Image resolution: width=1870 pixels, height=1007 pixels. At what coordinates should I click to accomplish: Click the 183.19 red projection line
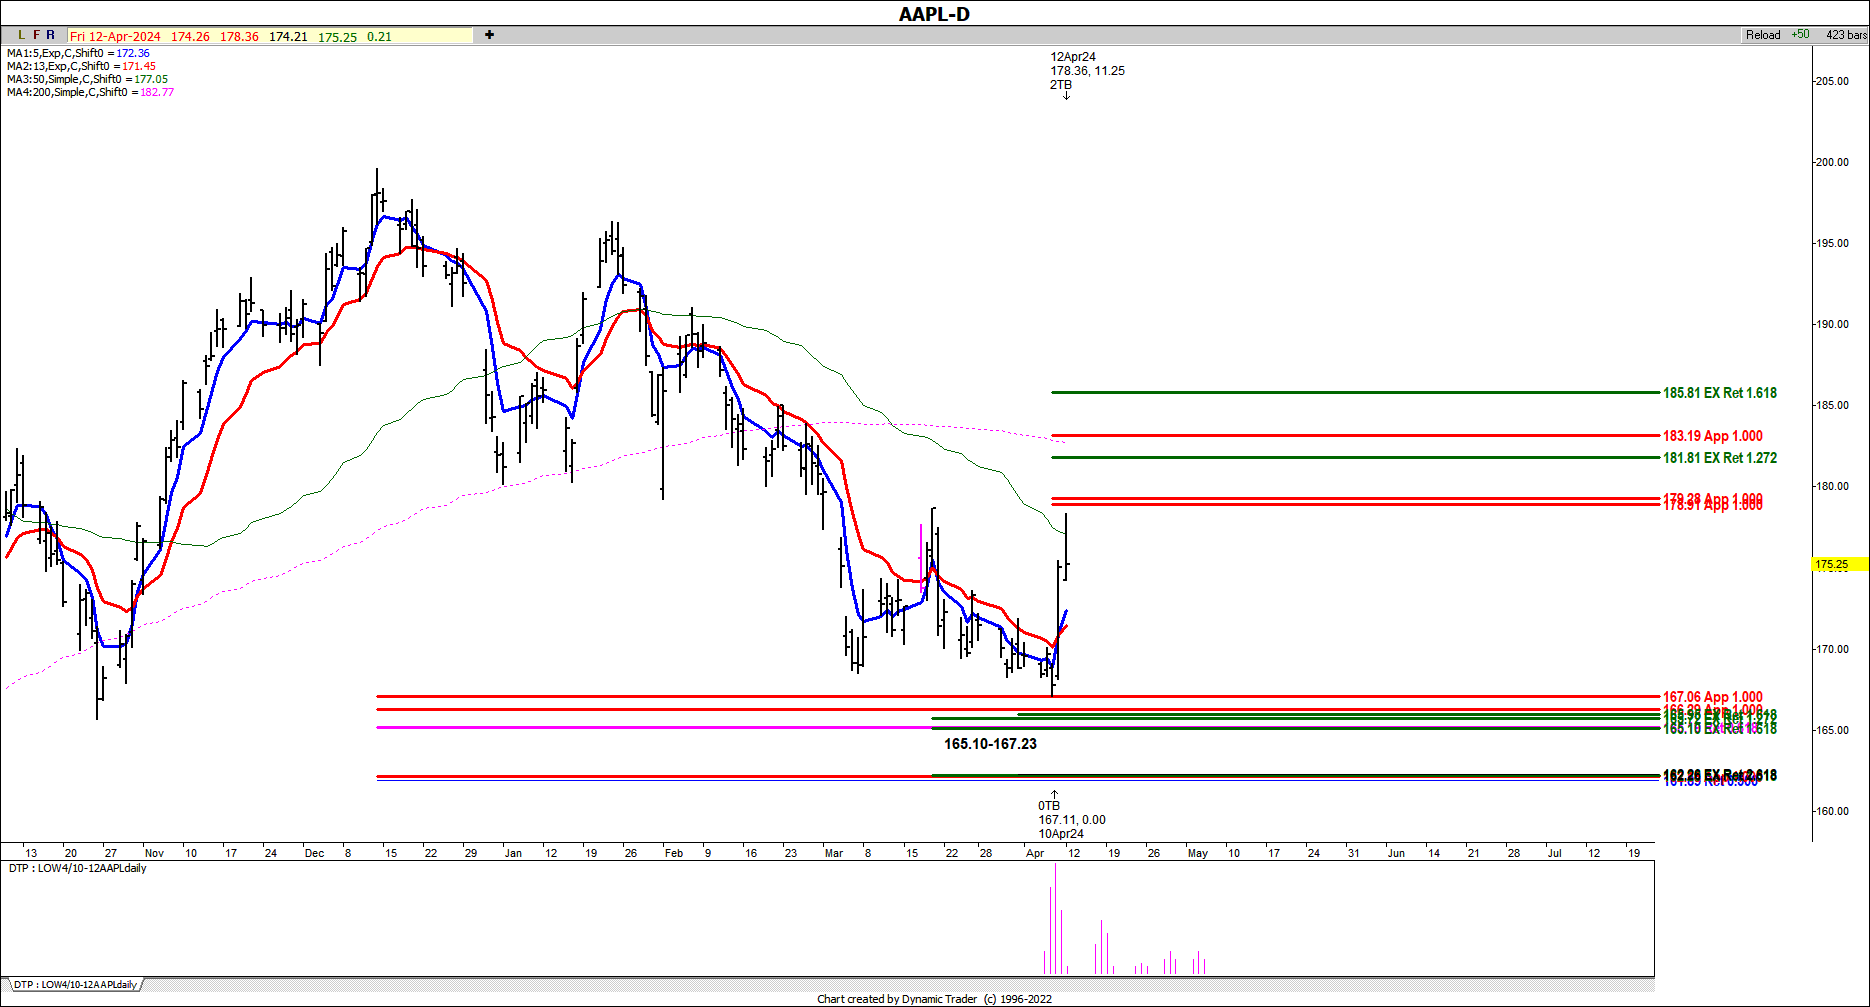pyautogui.click(x=1355, y=436)
